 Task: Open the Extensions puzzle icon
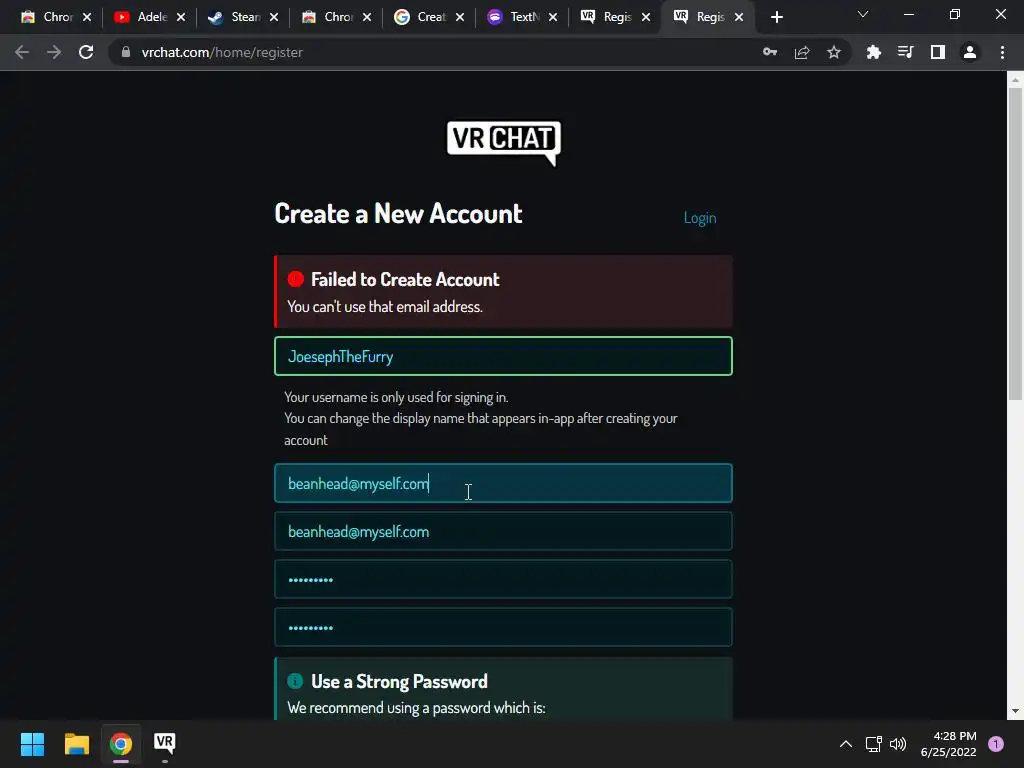[x=873, y=52]
